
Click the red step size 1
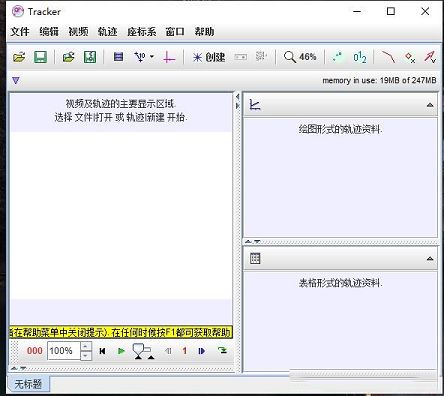[x=185, y=351]
